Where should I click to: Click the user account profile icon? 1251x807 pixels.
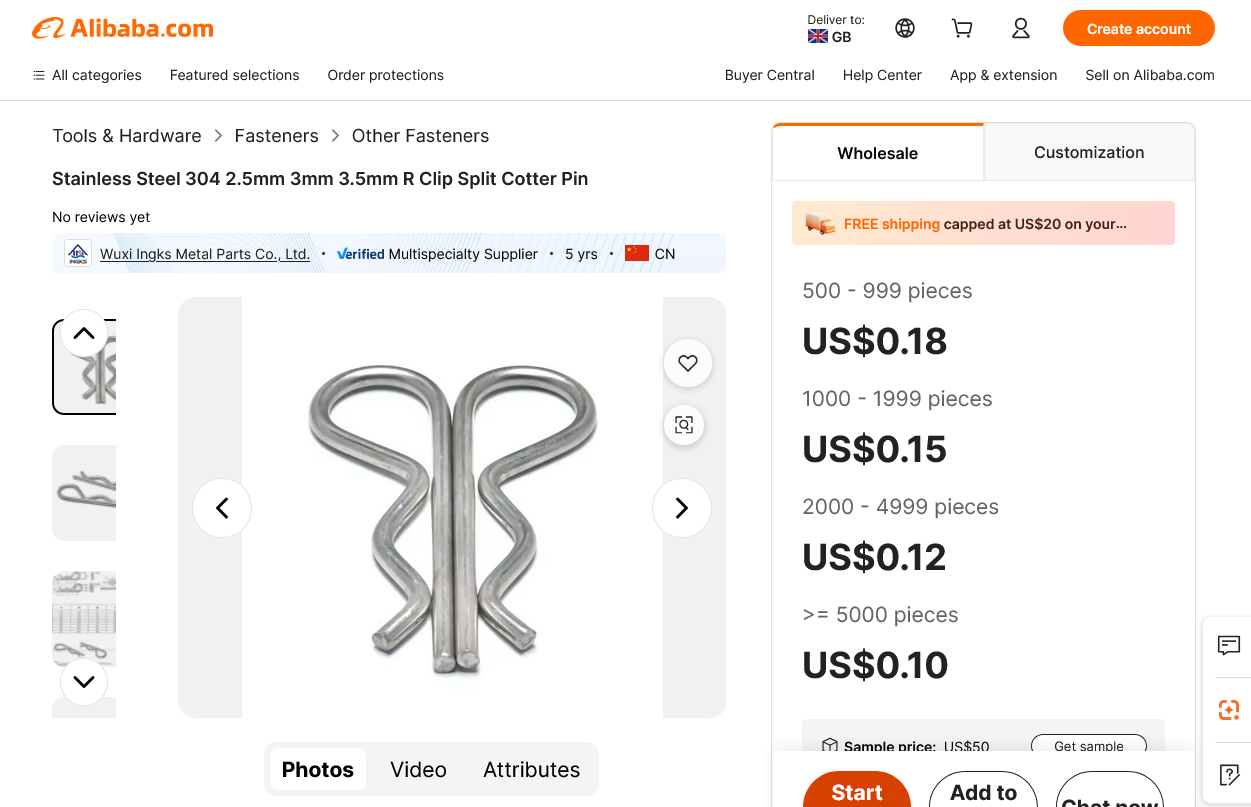(1020, 28)
